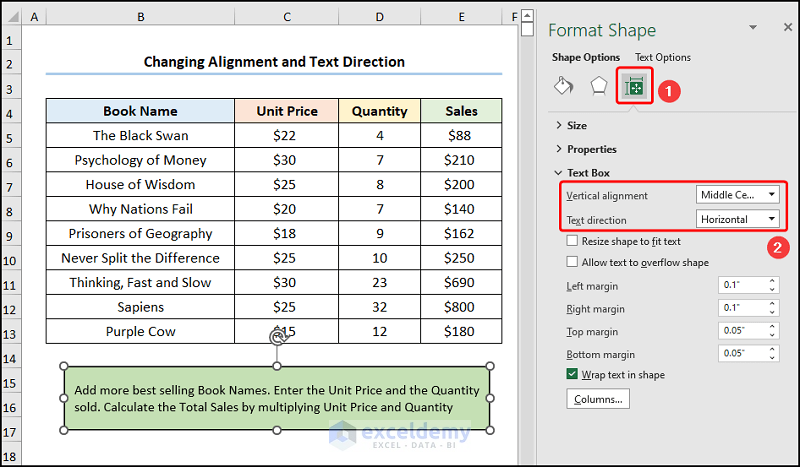Increase the Bottom margin value

click(x=772, y=349)
